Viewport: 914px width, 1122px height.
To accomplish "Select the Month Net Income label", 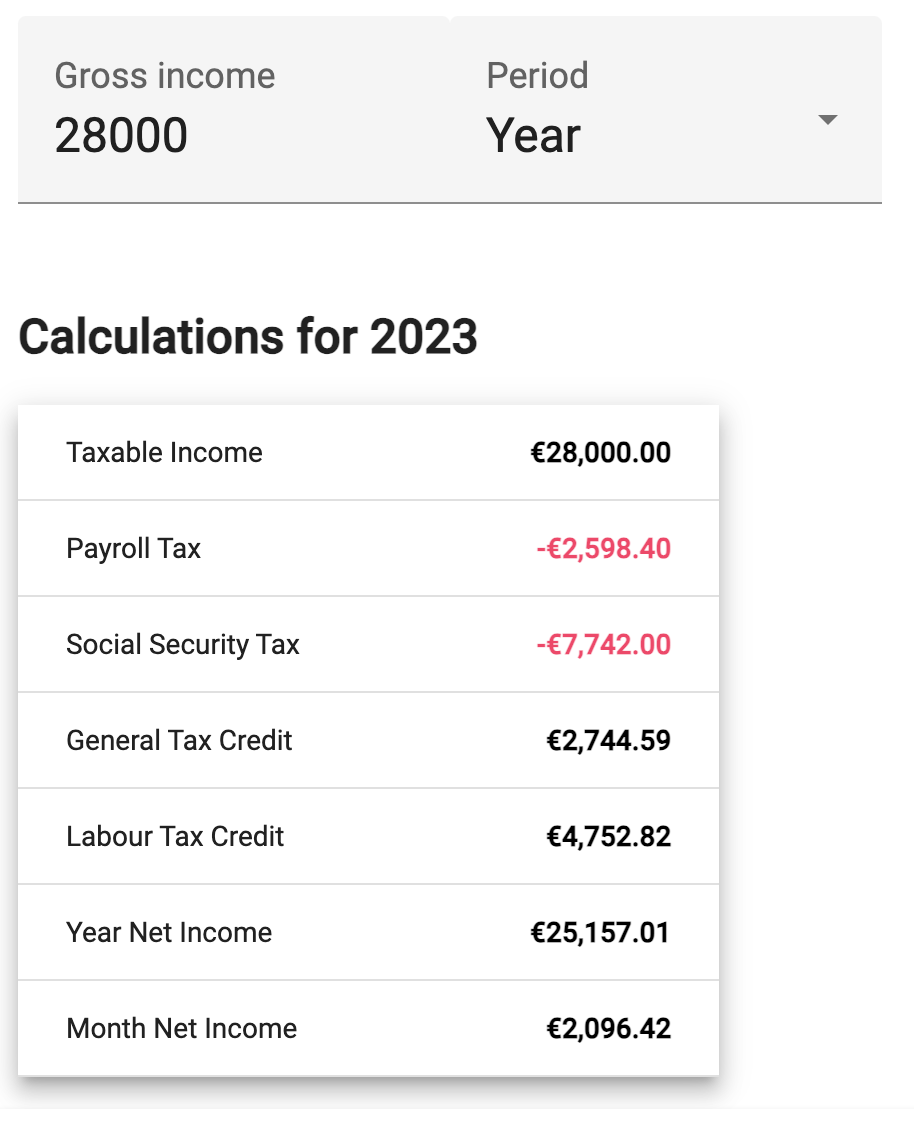I will 181,1029.
